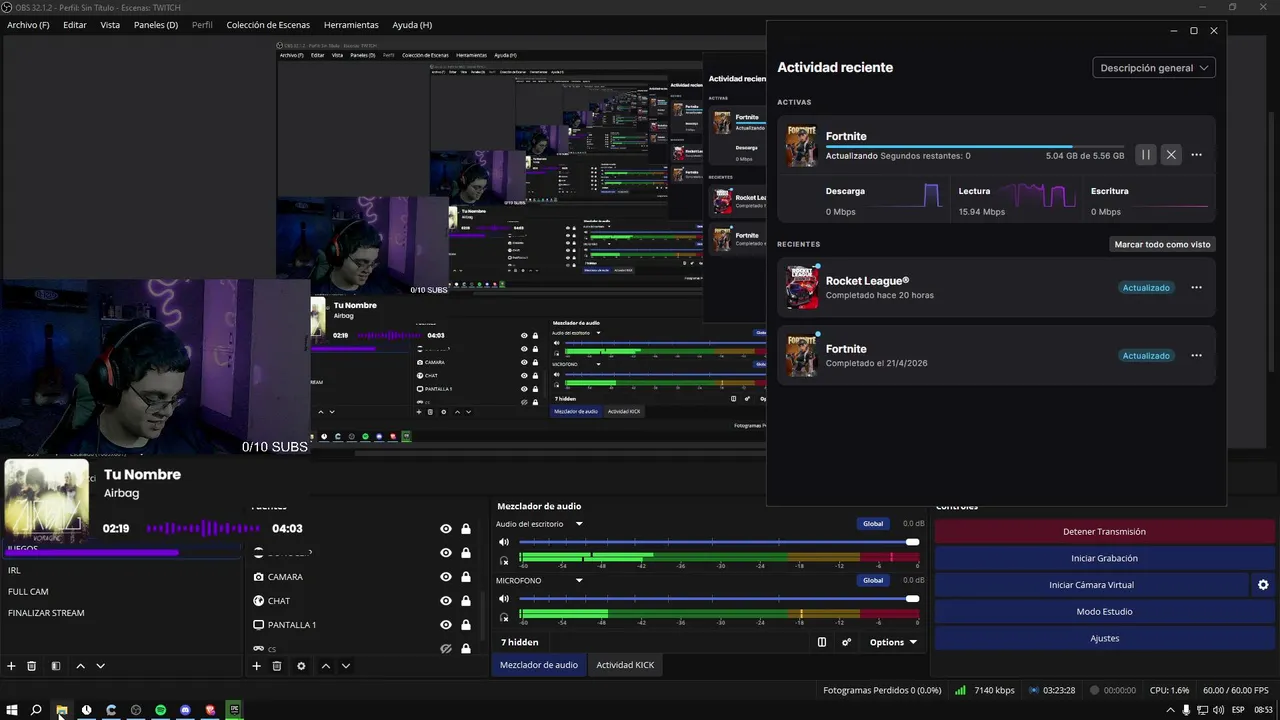Move source down in sources list
The height and width of the screenshot is (720, 1280).
pos(346,666)
